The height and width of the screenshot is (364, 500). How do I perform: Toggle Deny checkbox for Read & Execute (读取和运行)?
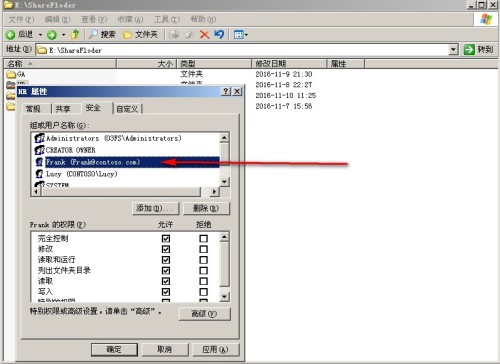[x=203, y=260]
